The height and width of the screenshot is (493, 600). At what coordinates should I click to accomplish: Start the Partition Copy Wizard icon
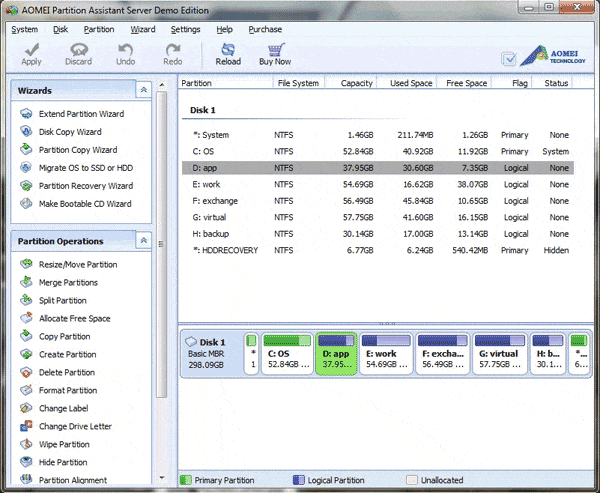(26, 150)
